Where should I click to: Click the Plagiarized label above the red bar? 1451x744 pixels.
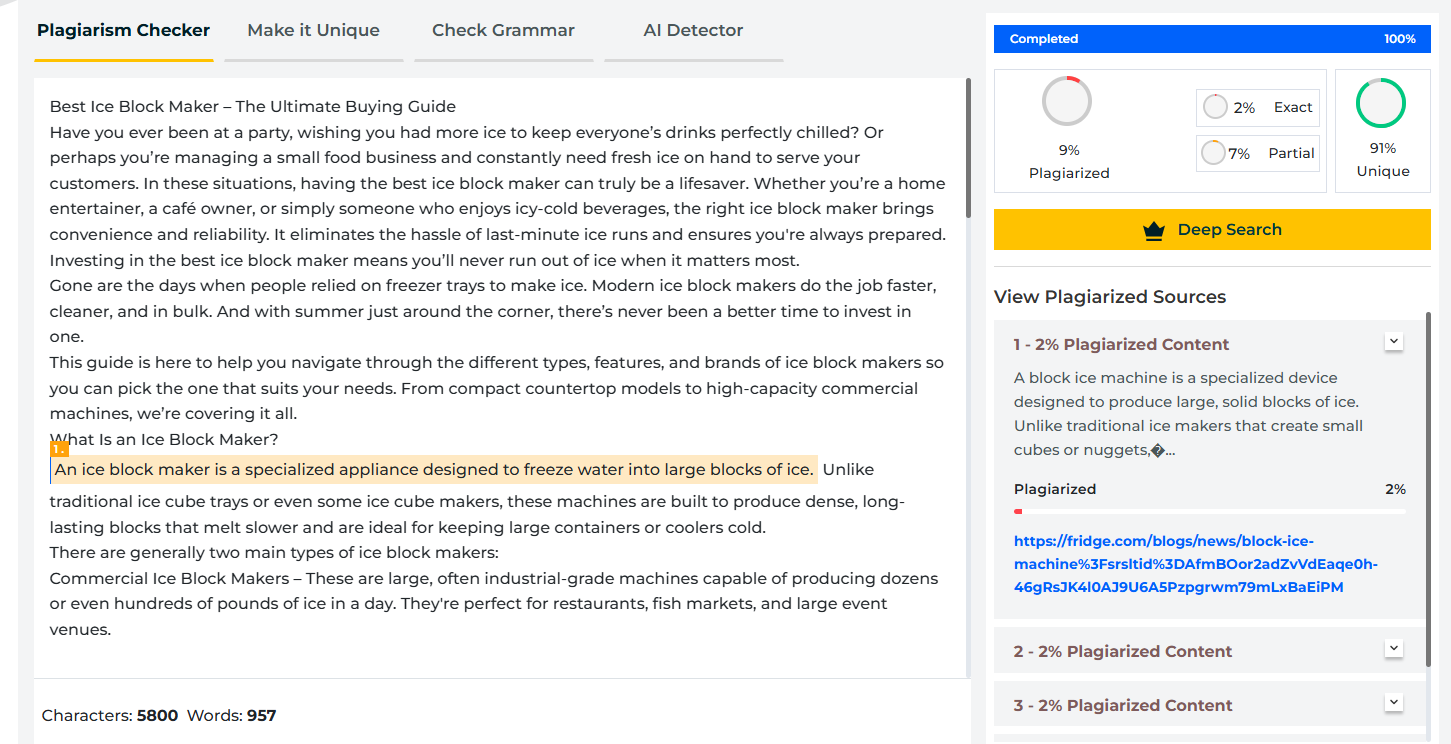(x=1055, y=489)
